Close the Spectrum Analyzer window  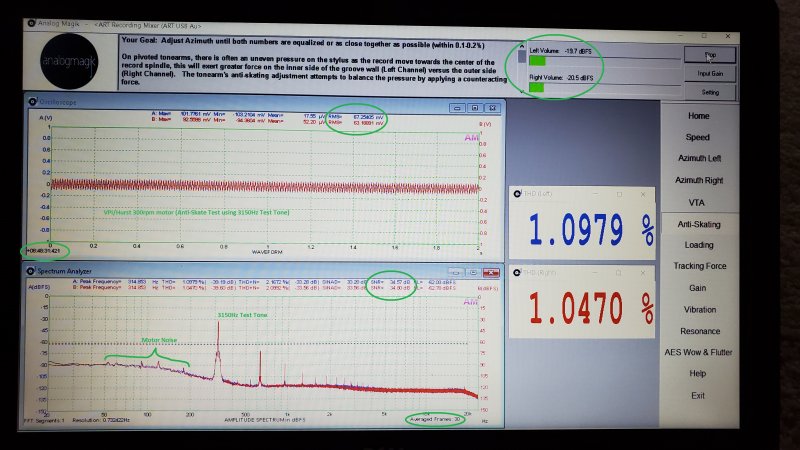click(491, 272)
